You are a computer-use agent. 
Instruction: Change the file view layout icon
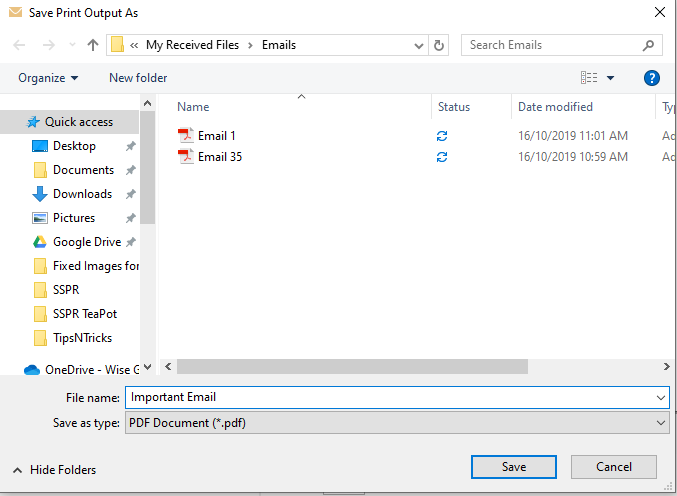click(589, 78)
